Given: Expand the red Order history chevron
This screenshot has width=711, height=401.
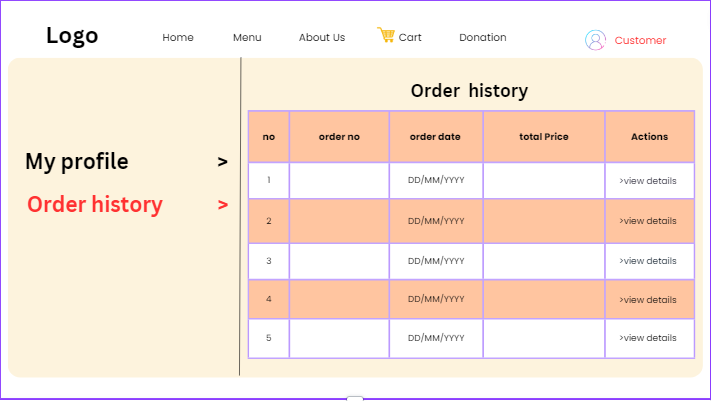Looking at the screenshot, I should [222, 205].
